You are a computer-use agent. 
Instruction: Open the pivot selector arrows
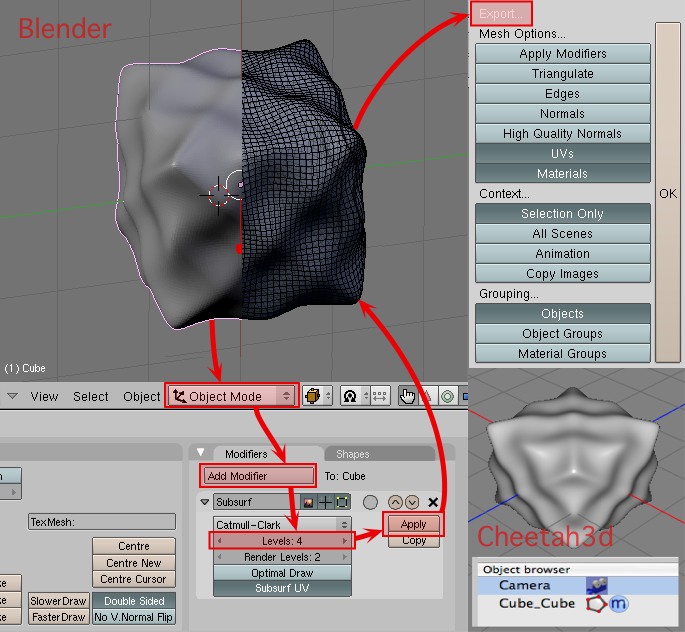366,397
